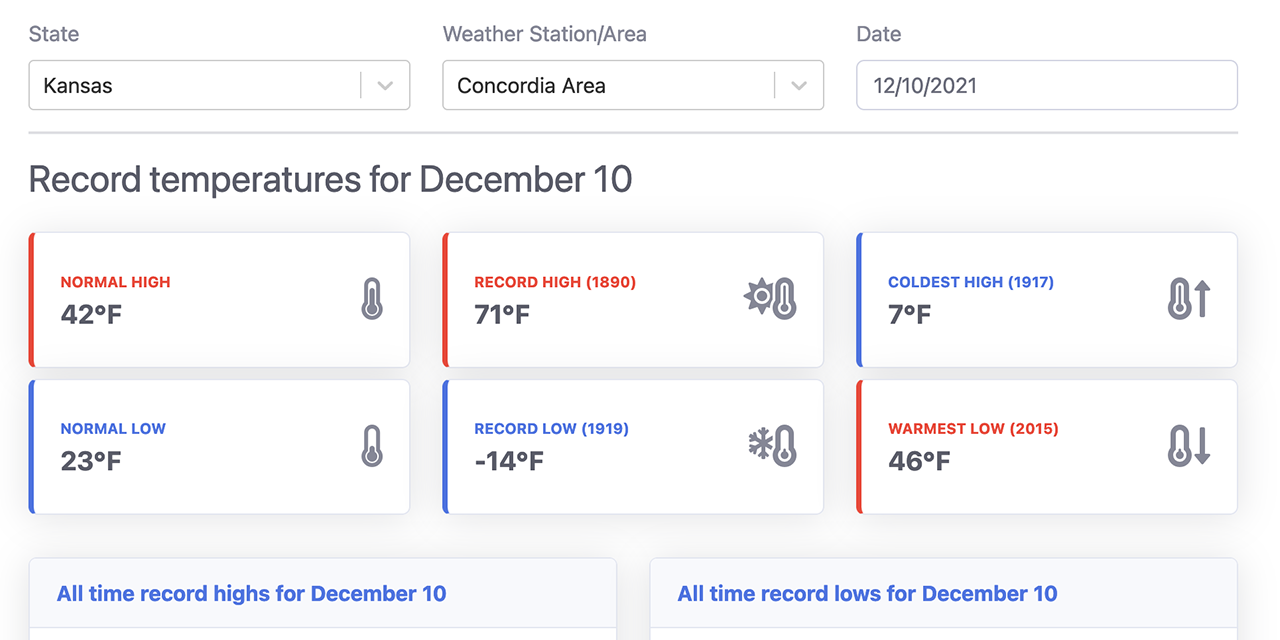Click the thermometer icon on Normal Low card
Screen dimensions: 1280x640
[x=373, y=446]
